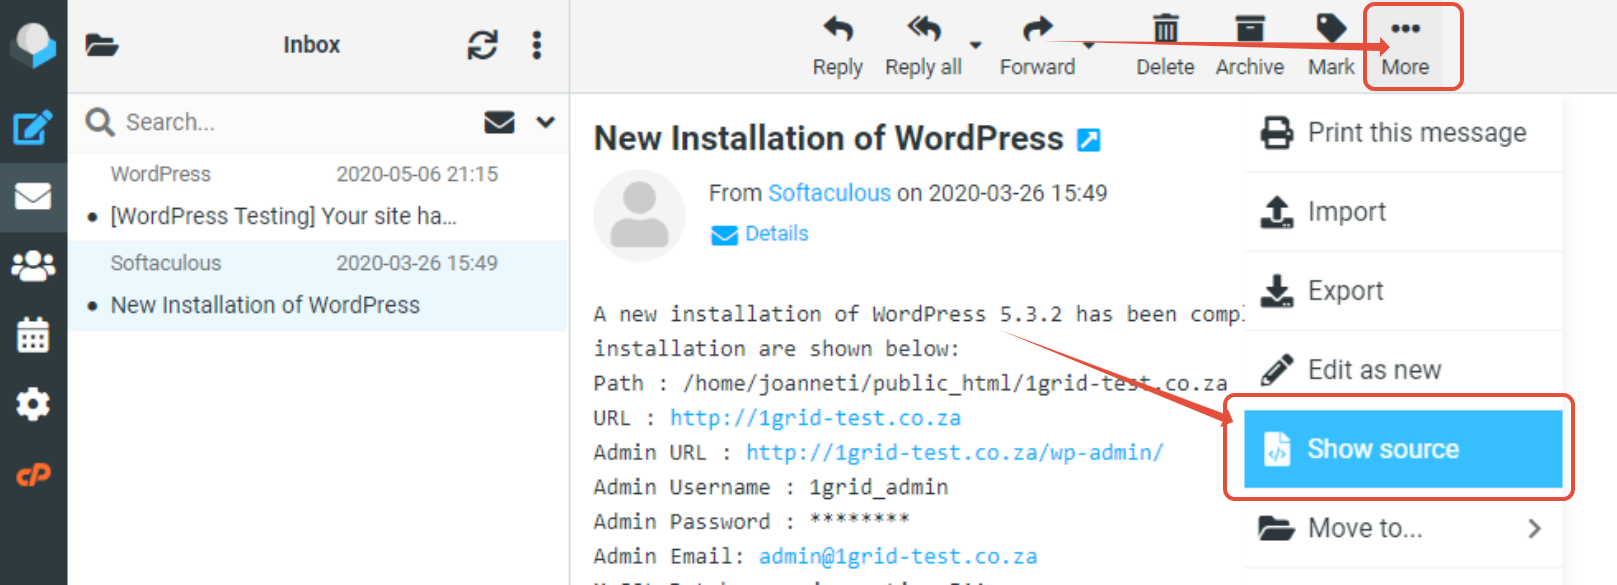Click the 2020-03-26 15:49 list date

417,263
